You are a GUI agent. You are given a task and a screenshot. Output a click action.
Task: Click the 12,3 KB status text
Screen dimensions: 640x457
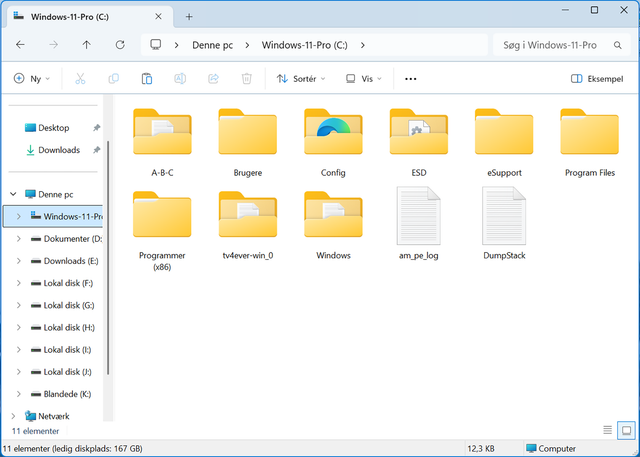[481, 448]
